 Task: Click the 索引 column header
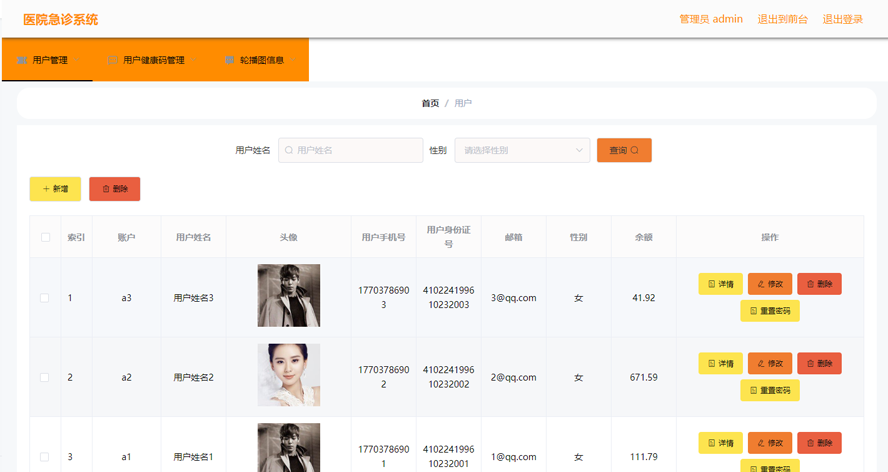pos(76,237)
